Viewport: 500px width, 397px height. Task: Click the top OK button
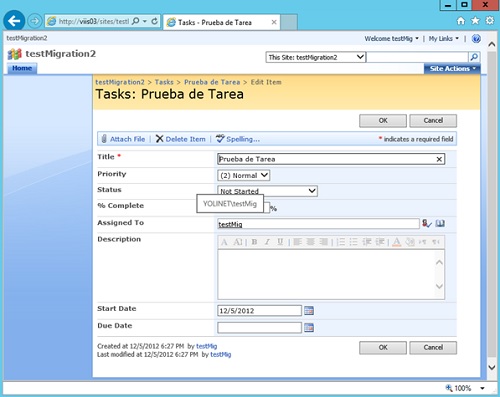click(x=383, y=121)
